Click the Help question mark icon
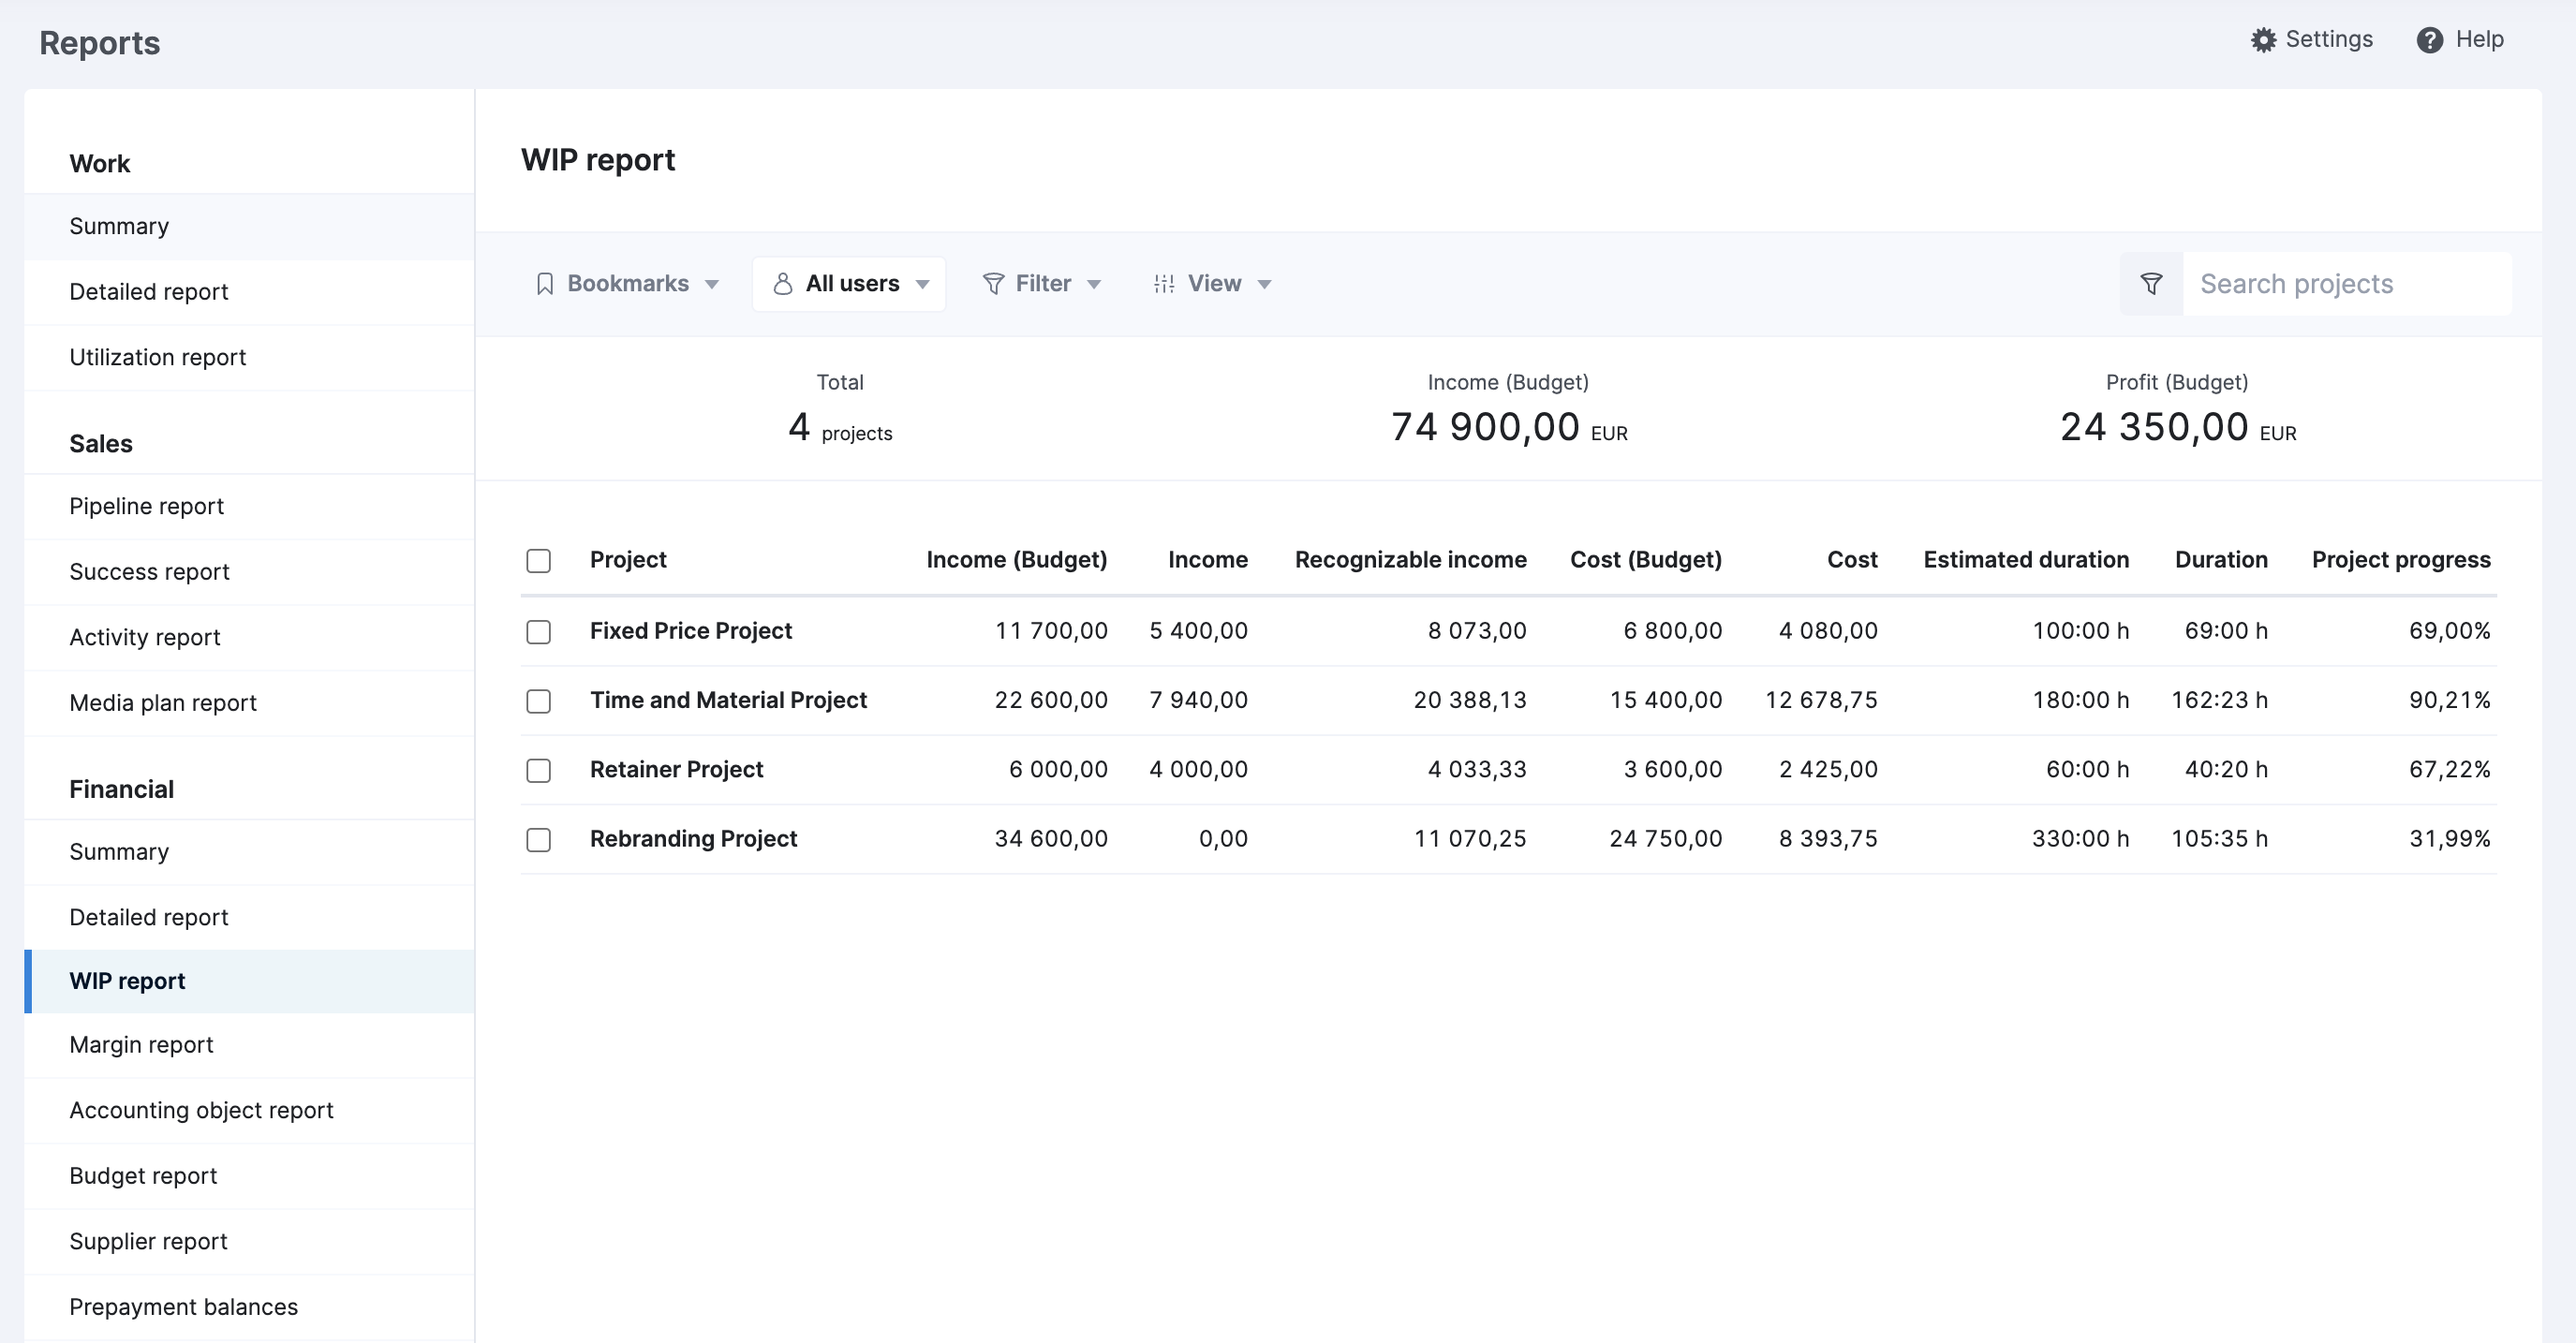 point(2430,40)
